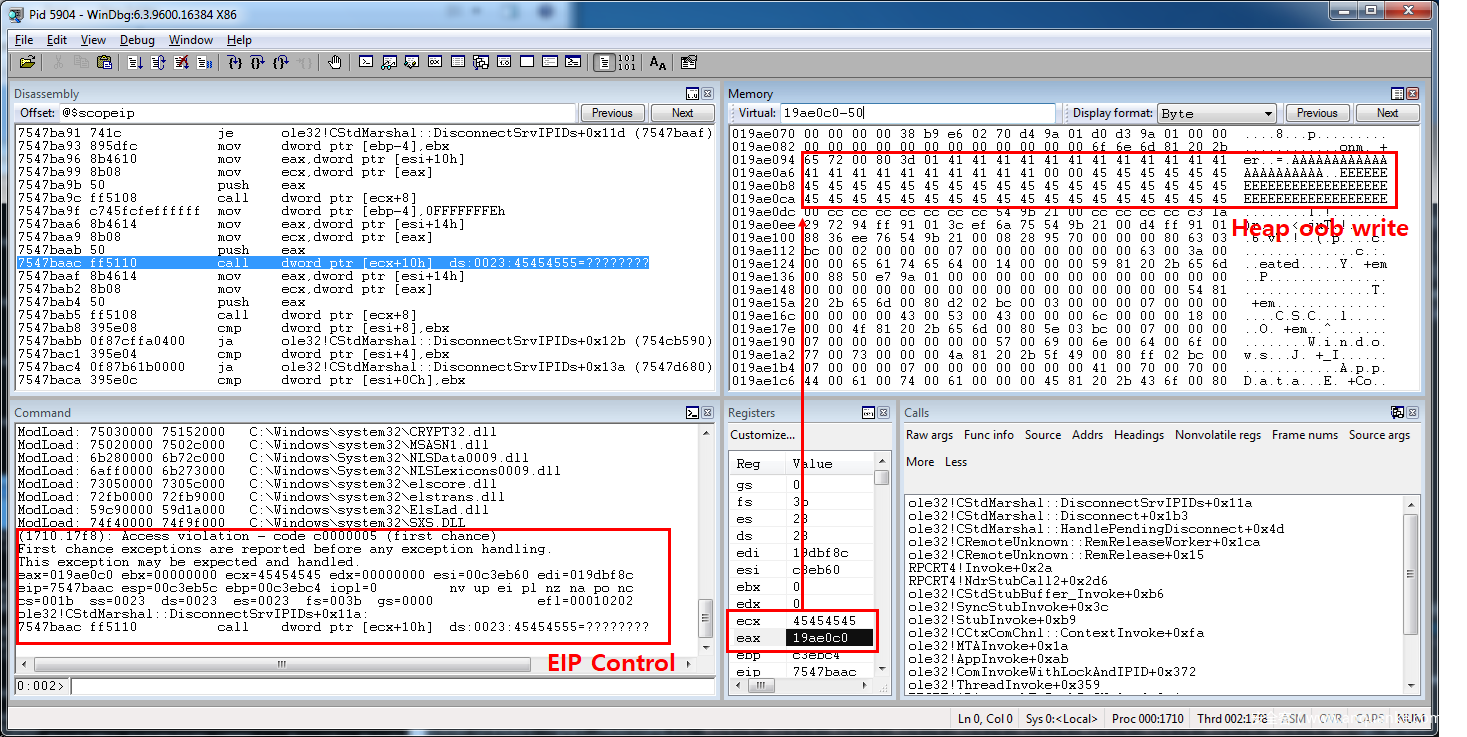
Task: Click the Options icon at toolbar end
Action: (688, 62)
